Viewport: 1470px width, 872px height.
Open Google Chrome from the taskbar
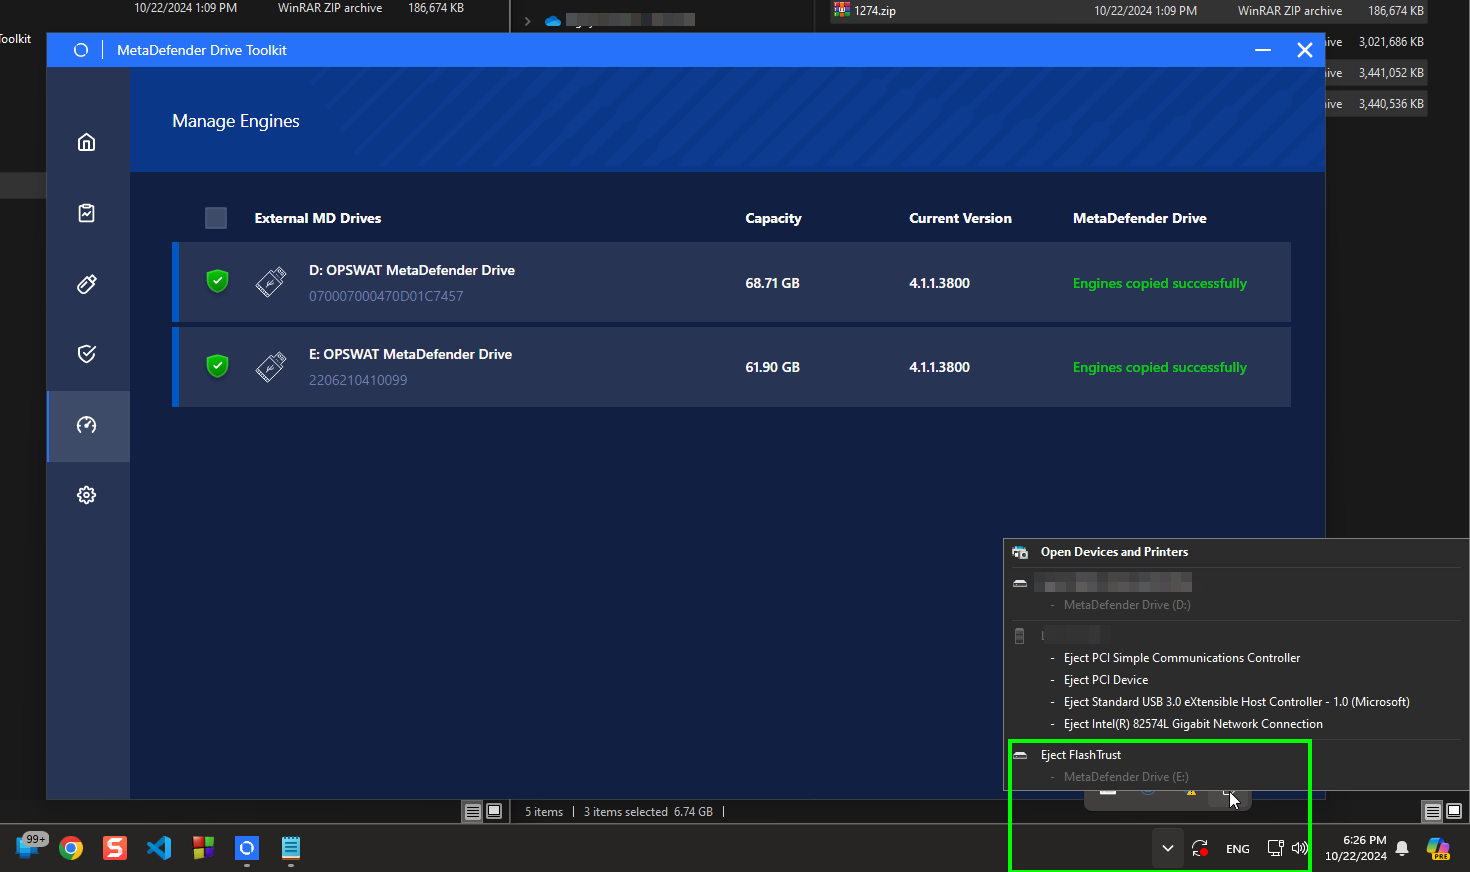point(71,848)
